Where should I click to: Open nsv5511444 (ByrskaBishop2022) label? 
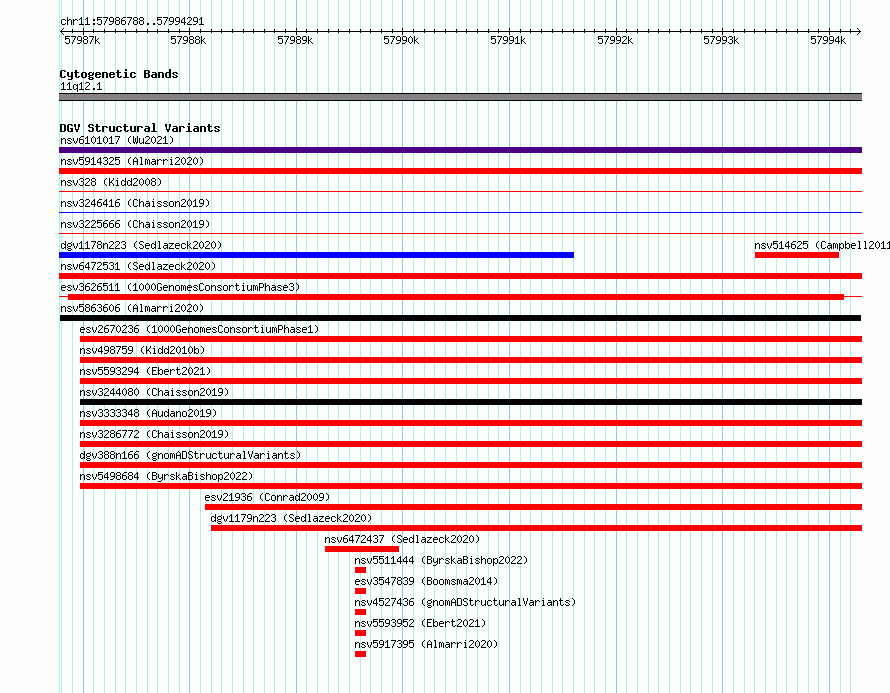(x=441, y=560)
